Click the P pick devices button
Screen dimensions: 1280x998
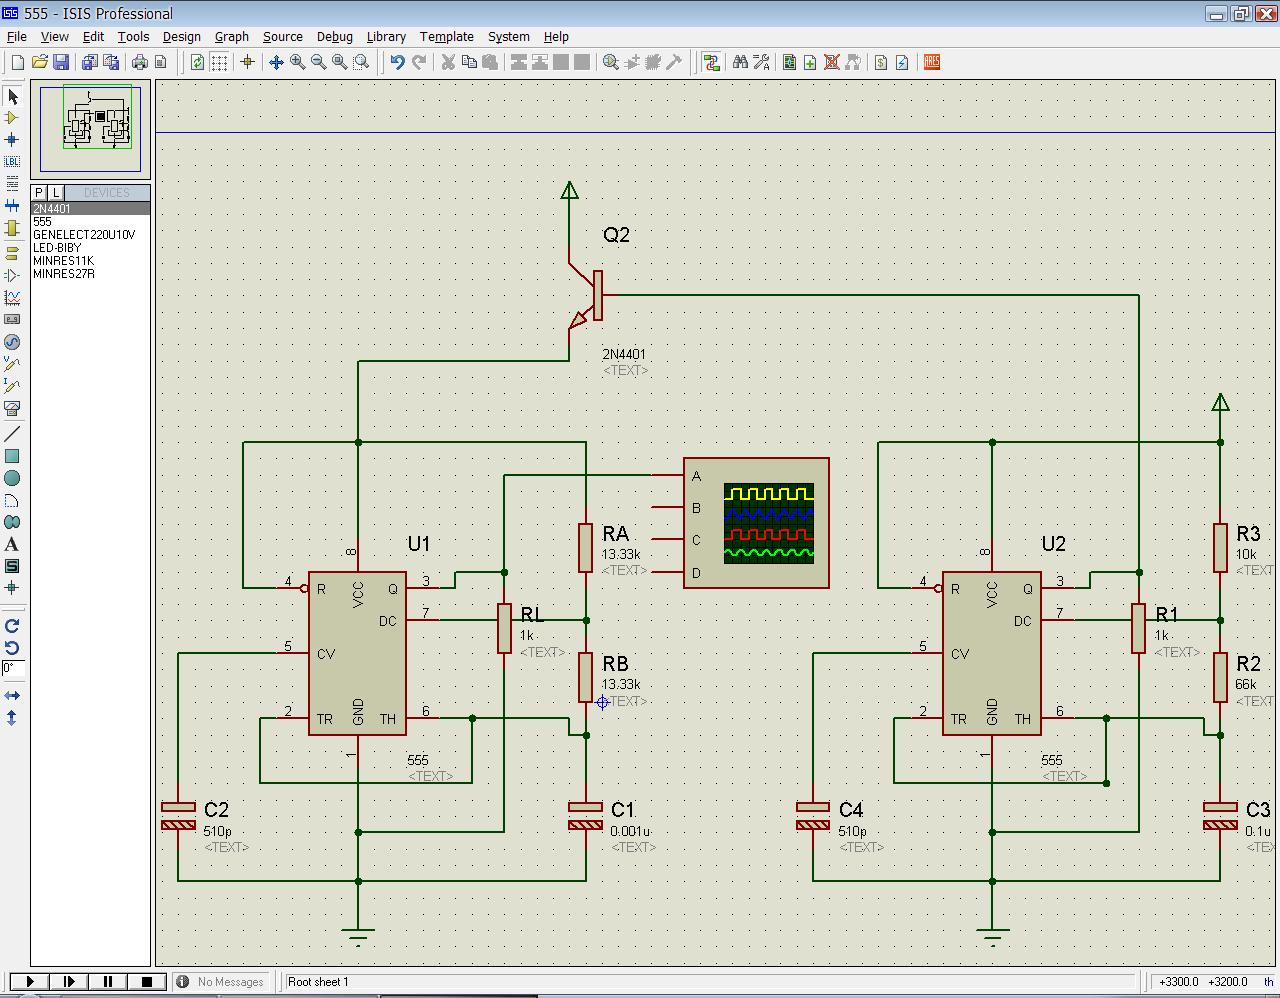pos(39,193)
